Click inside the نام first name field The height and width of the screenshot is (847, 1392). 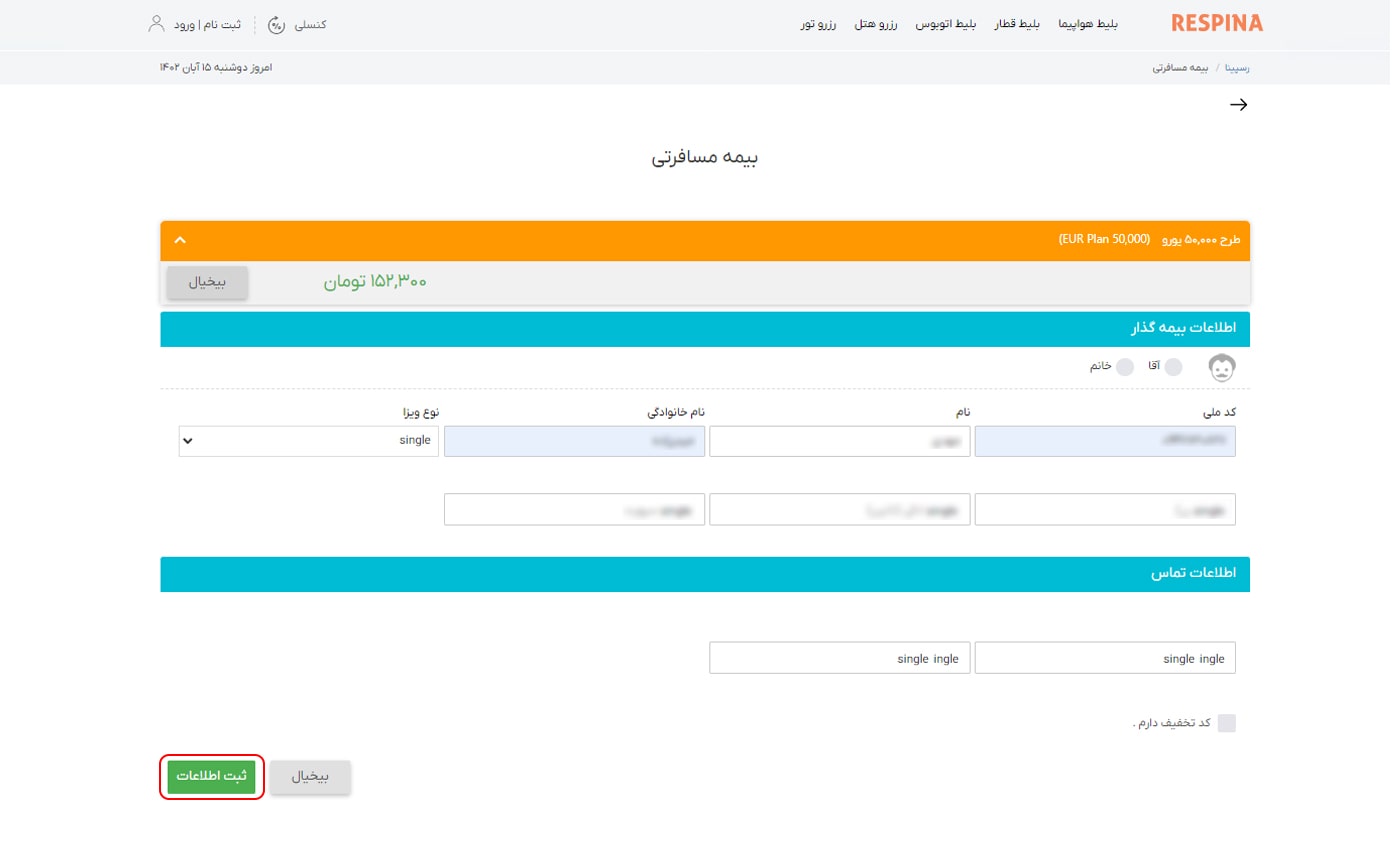click(x=839, y=440)
